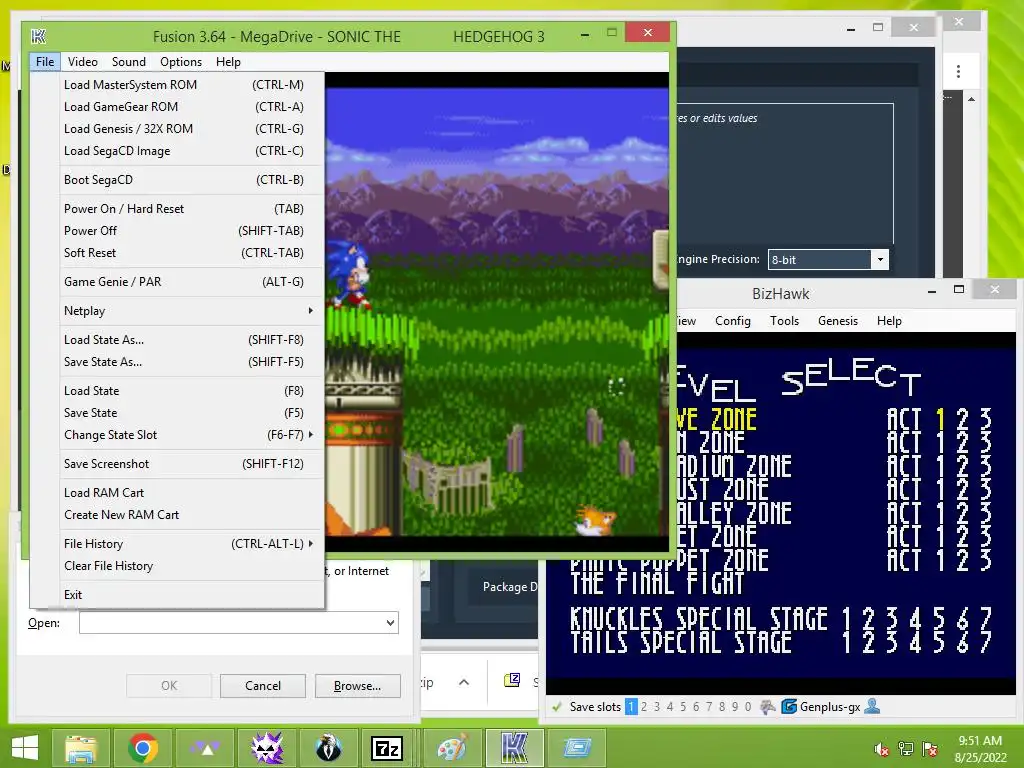Viewport: 1024px width, 768px height.
Task: Click scrollbar up arrow in background window
Action: point(971,99)
